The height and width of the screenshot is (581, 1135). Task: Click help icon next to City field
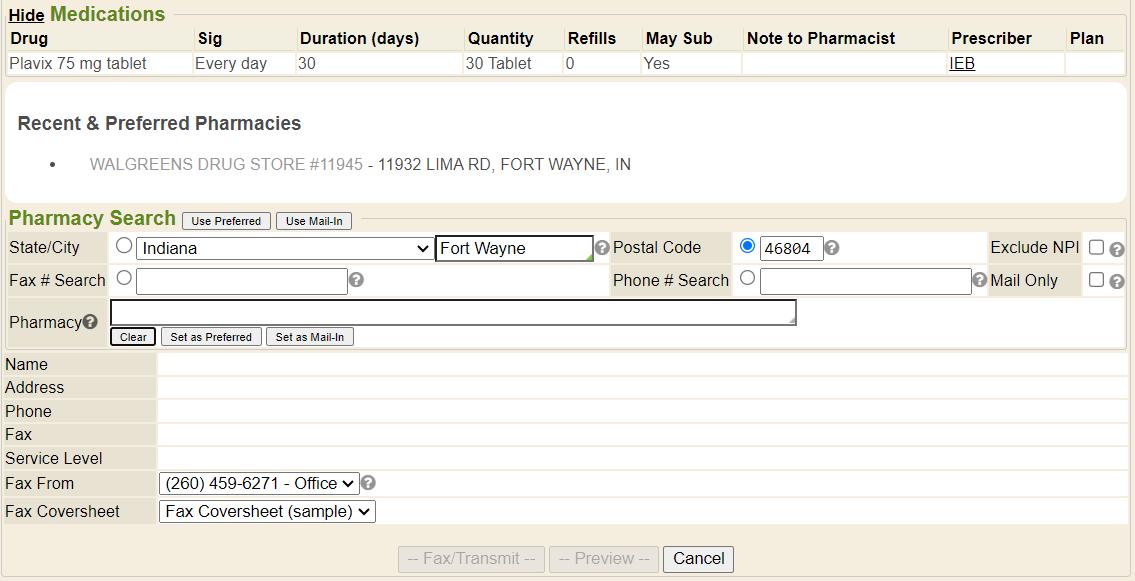602,248
